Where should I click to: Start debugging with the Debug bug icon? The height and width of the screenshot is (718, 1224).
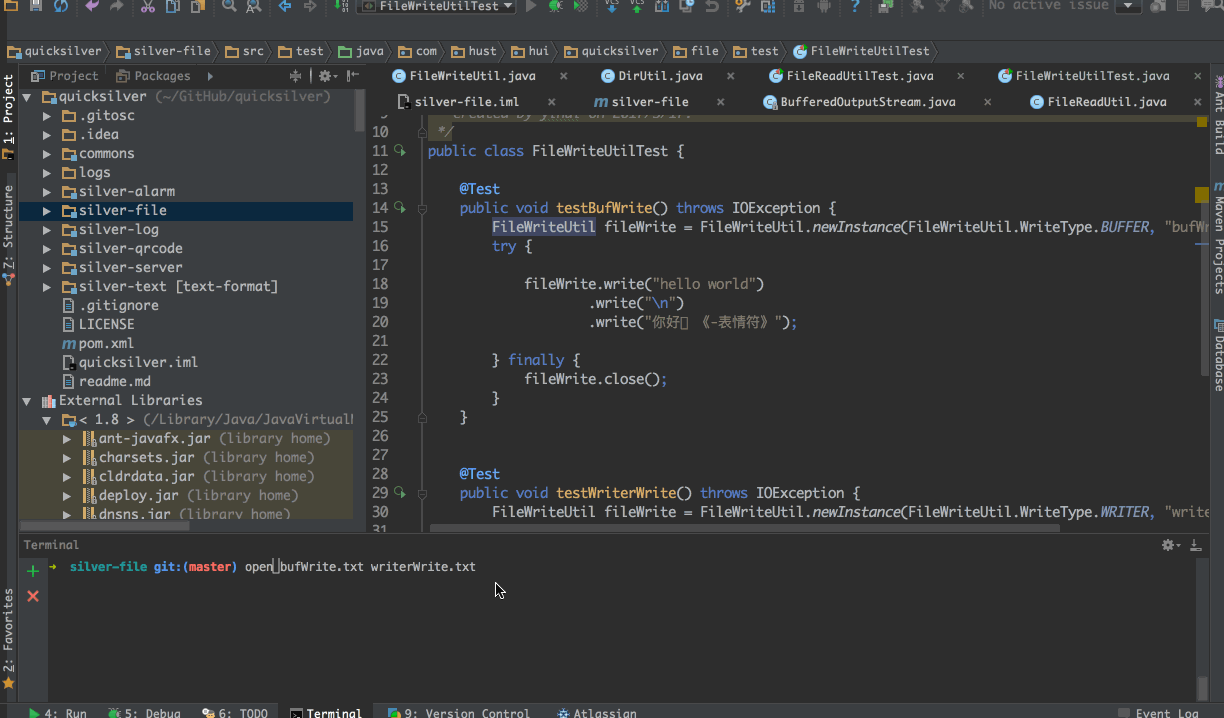tap(555, 6)
